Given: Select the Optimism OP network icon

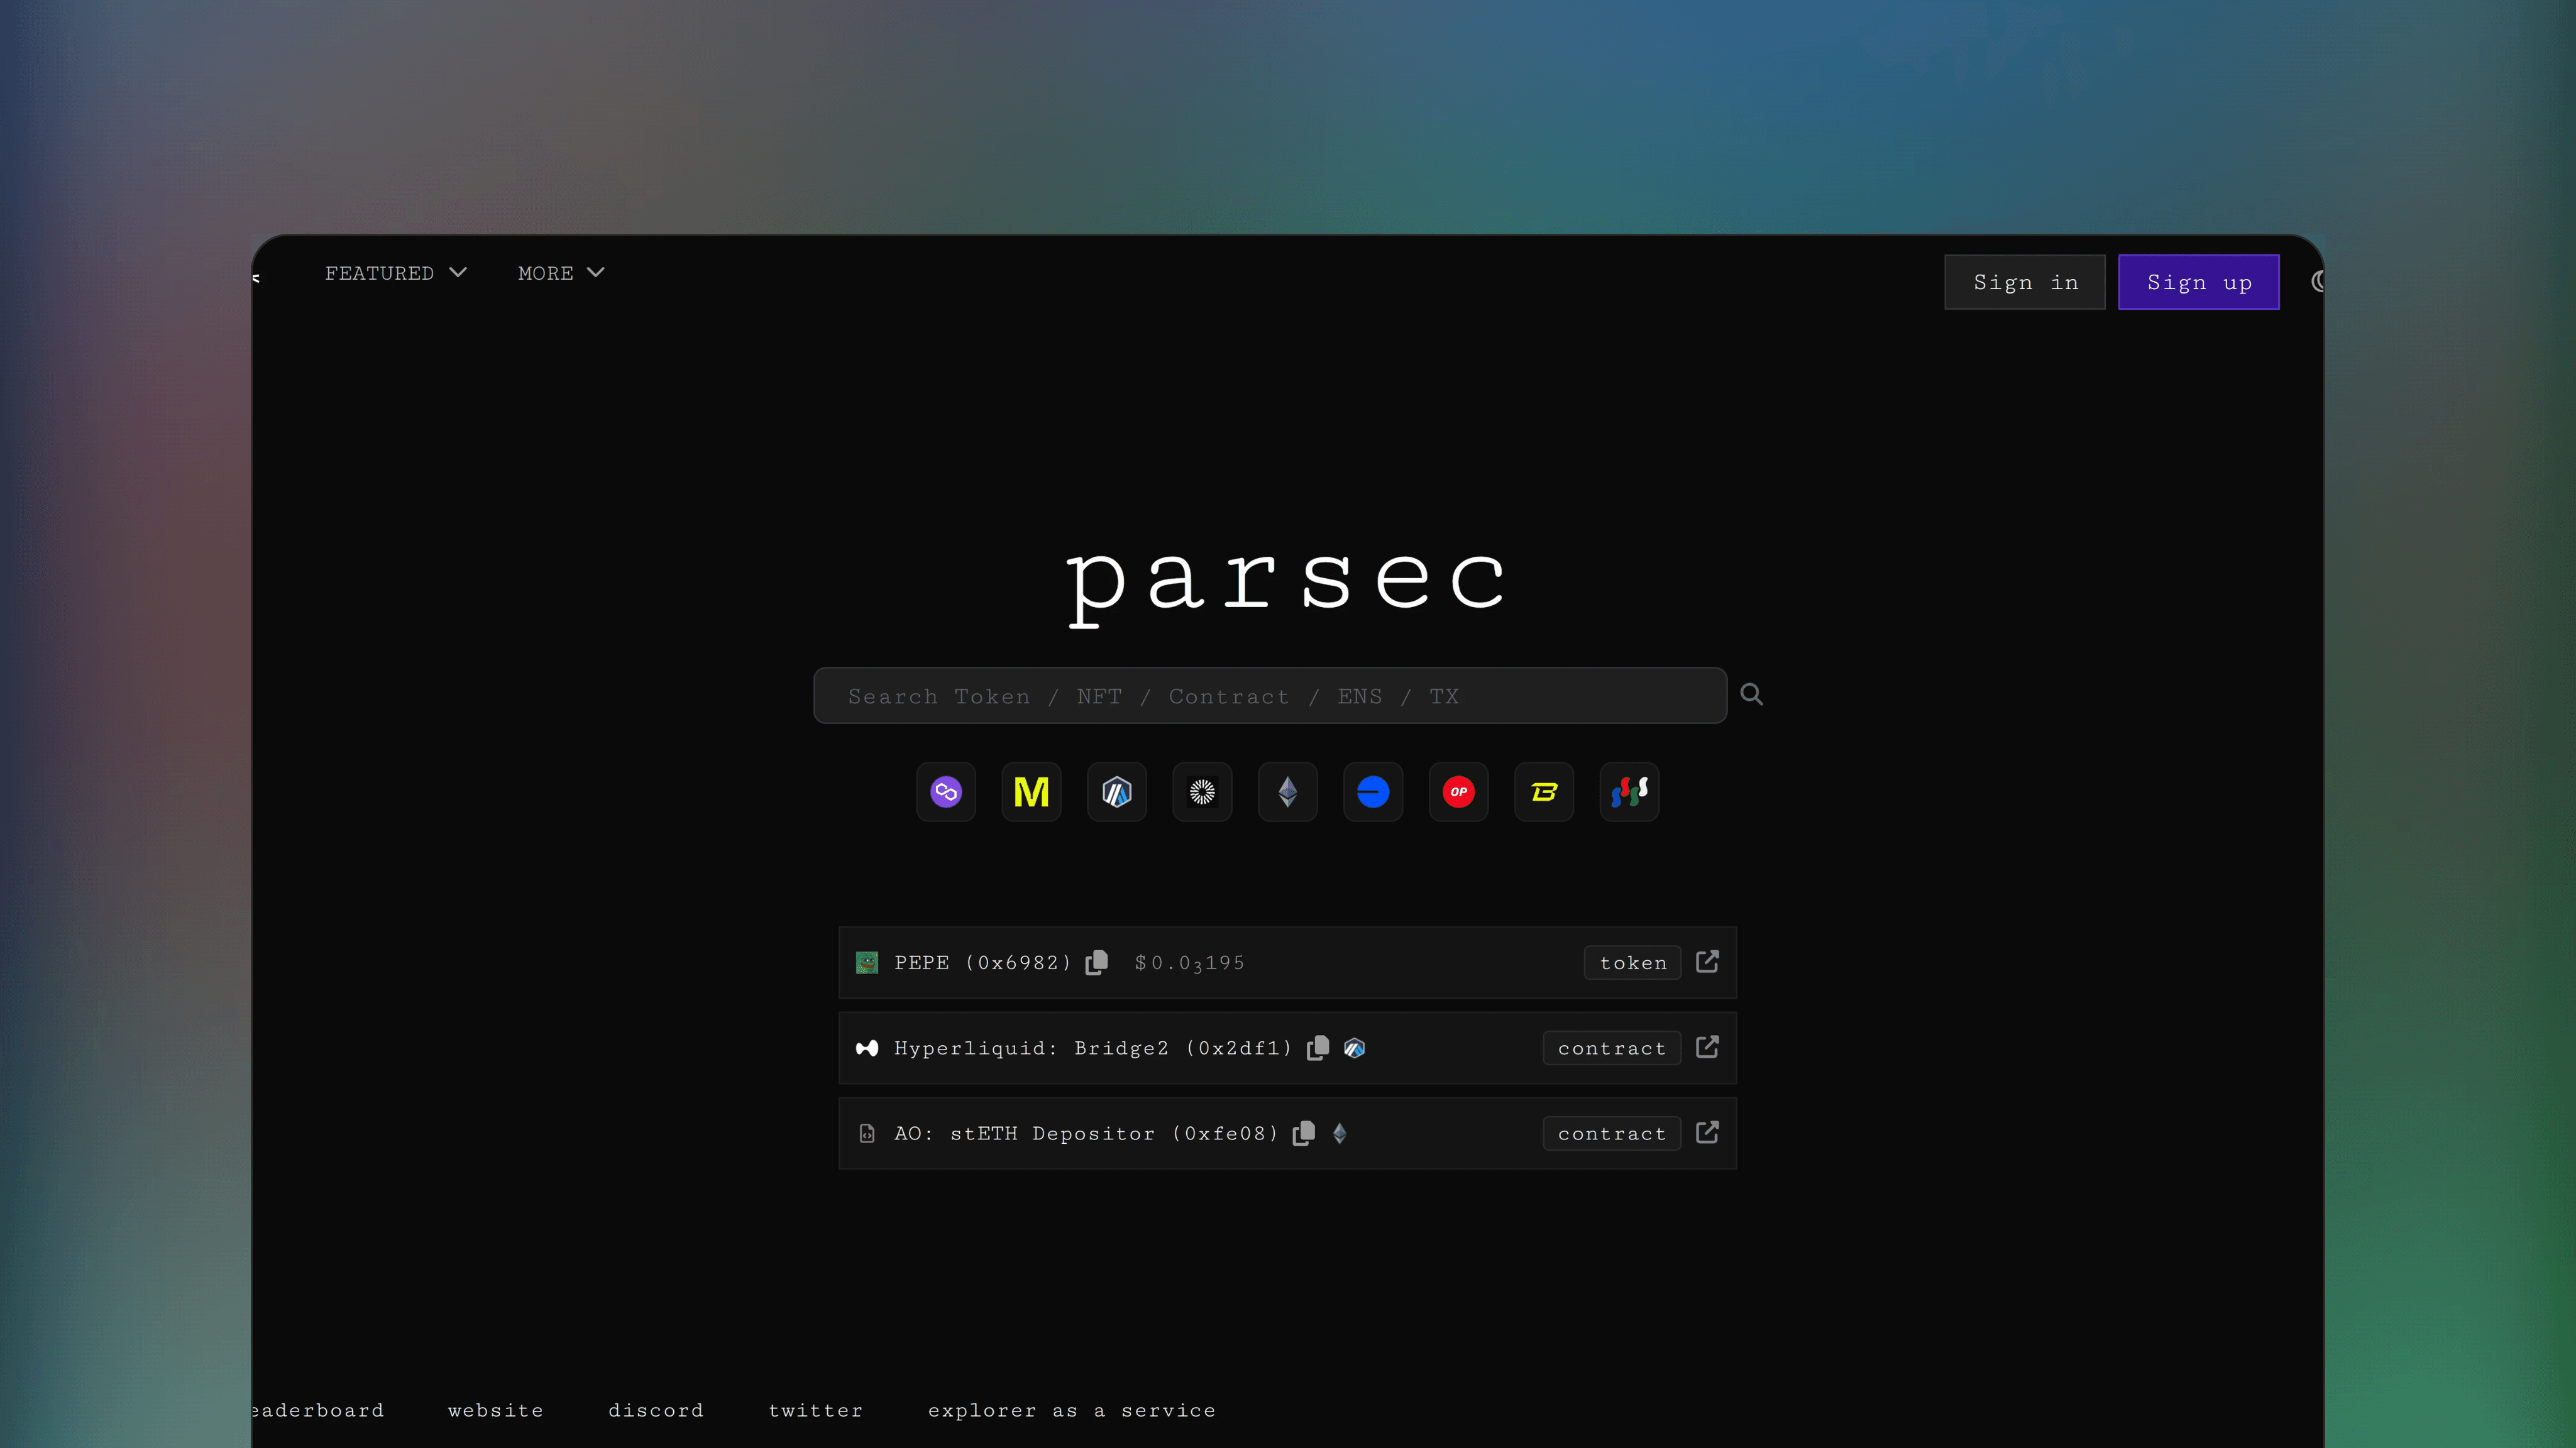Looking at the screenshot, I should 1458,792.
